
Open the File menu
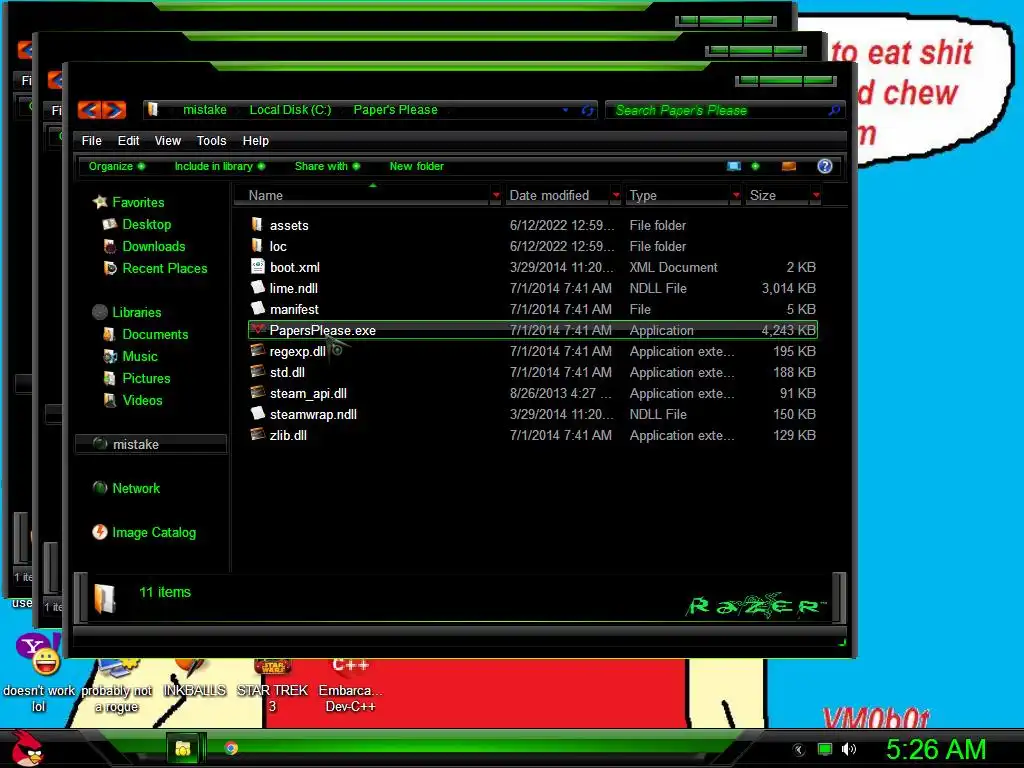coord(91,140)
